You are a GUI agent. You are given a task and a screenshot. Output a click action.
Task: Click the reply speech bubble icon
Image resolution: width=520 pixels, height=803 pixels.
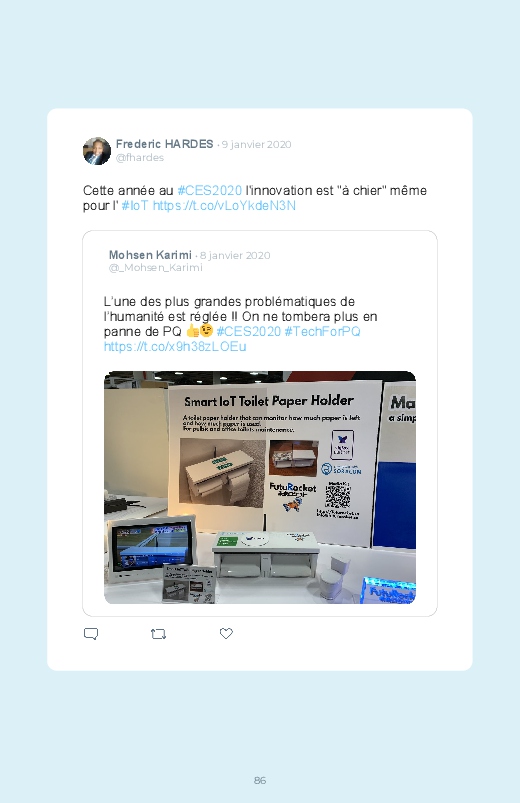coord(91,634)
